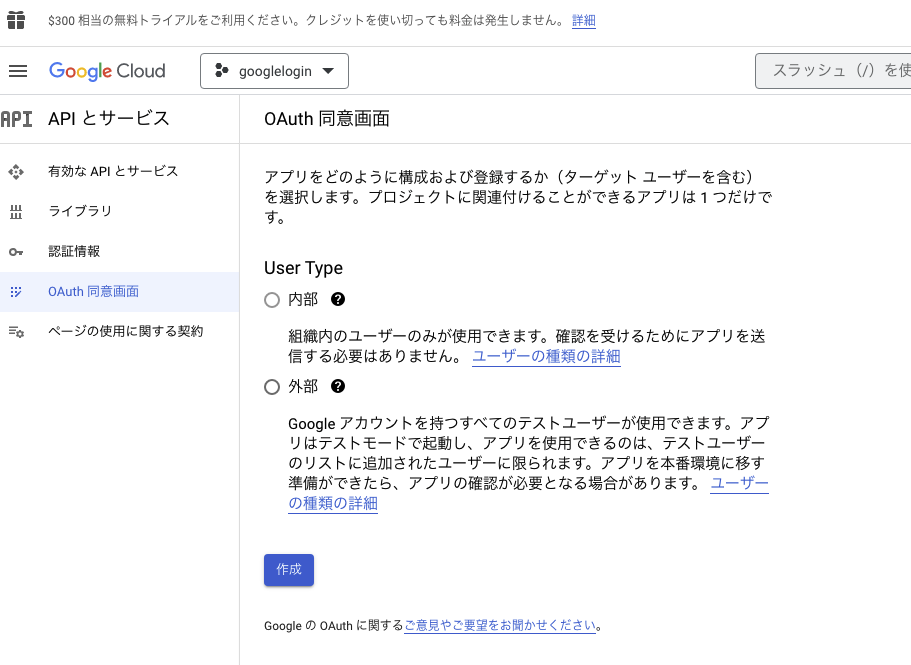
Task: Click the 内部 label text
Action: tap(303, 300)
